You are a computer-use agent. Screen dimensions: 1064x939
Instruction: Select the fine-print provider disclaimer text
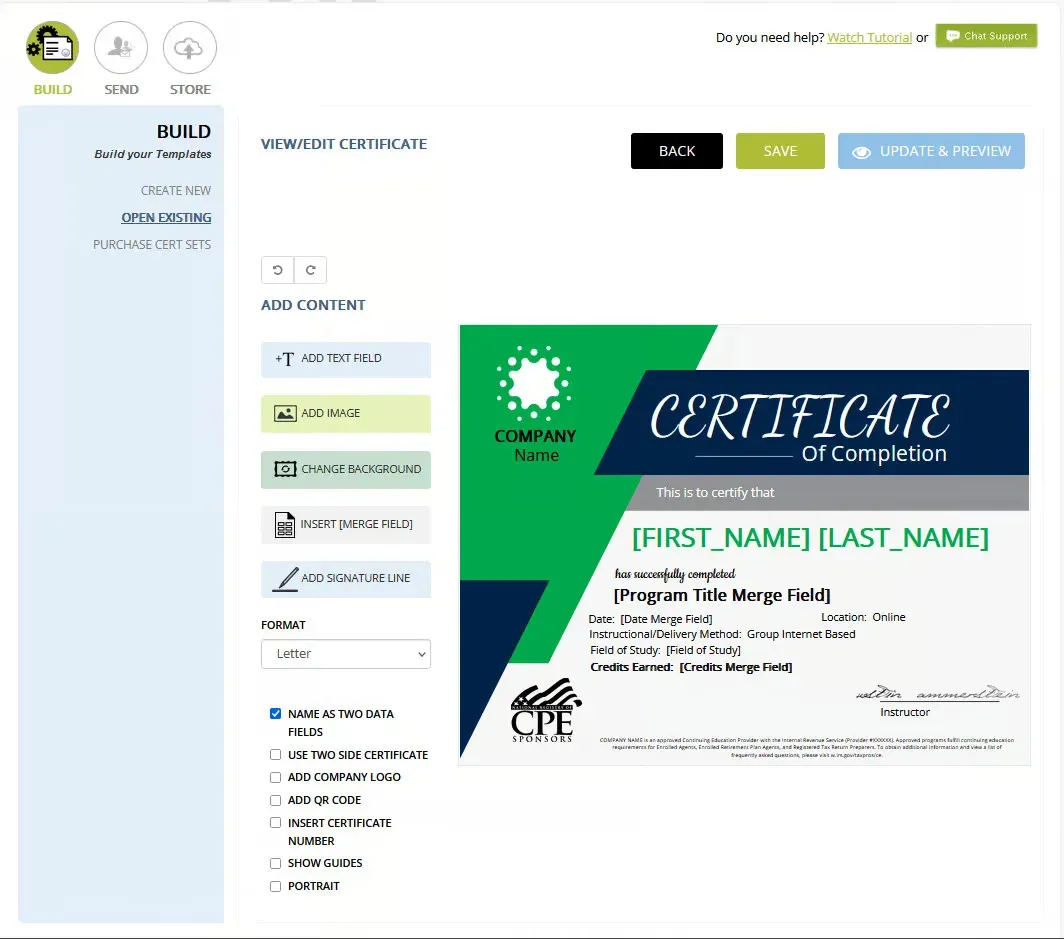pos(807,747)
